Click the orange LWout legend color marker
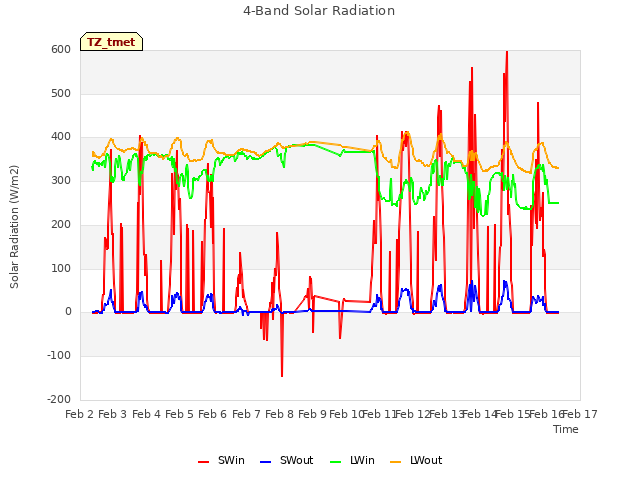 [x=396, y=462]
